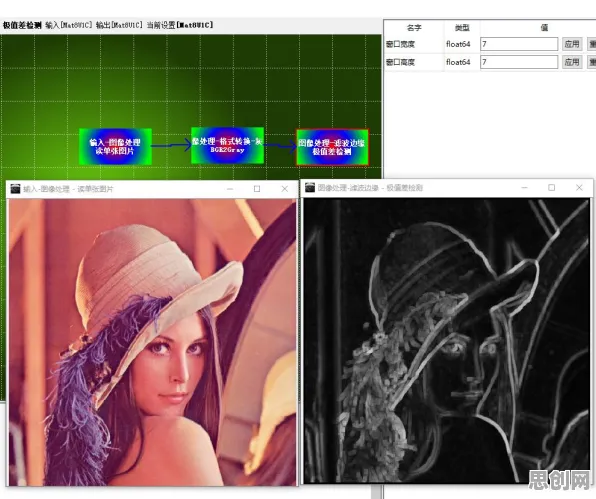This screenshot has width=596, height=499.
Task: Select the 读单张图片 input node
Action: [115, 147]
